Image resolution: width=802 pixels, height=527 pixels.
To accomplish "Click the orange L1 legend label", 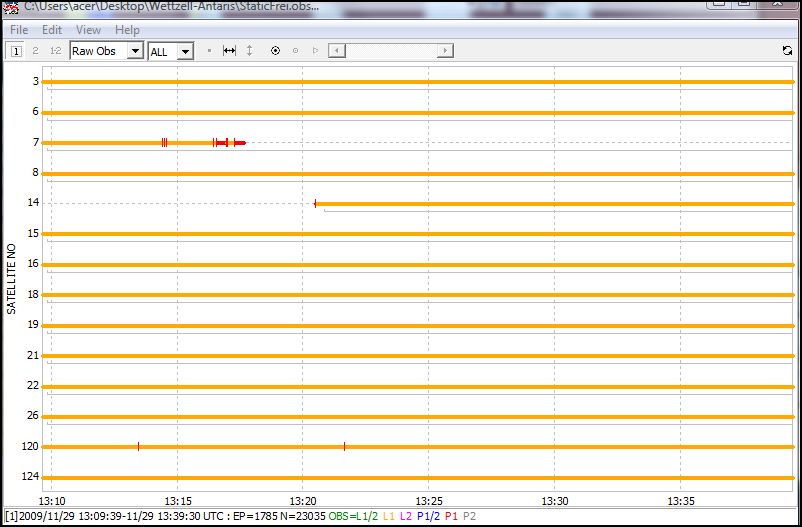I will click(x=388, y=515).
